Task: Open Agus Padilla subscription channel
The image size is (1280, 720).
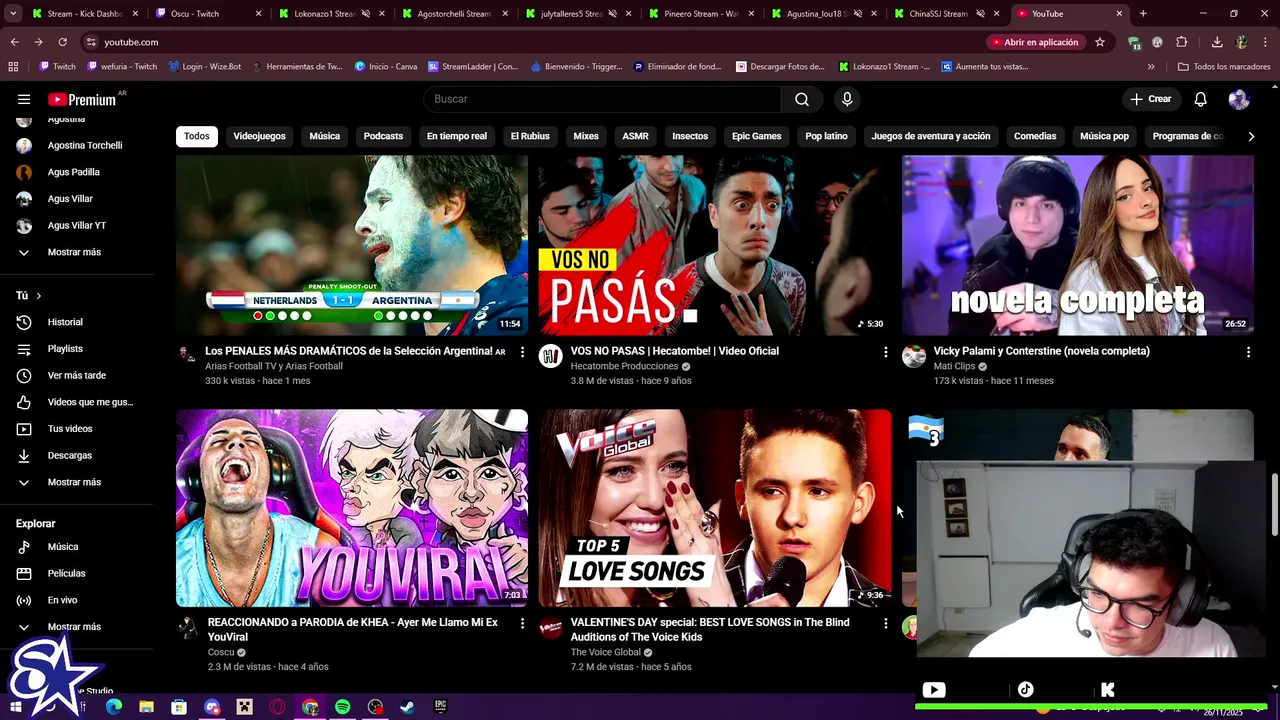Action: 76,172
